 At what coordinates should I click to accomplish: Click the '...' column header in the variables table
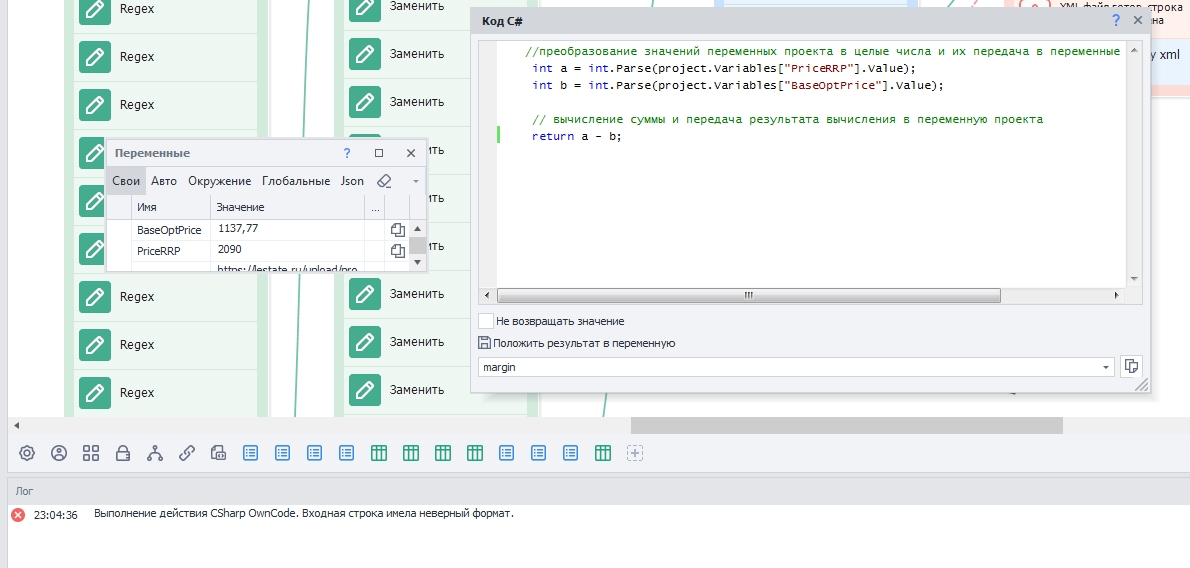tap(375, 207)
